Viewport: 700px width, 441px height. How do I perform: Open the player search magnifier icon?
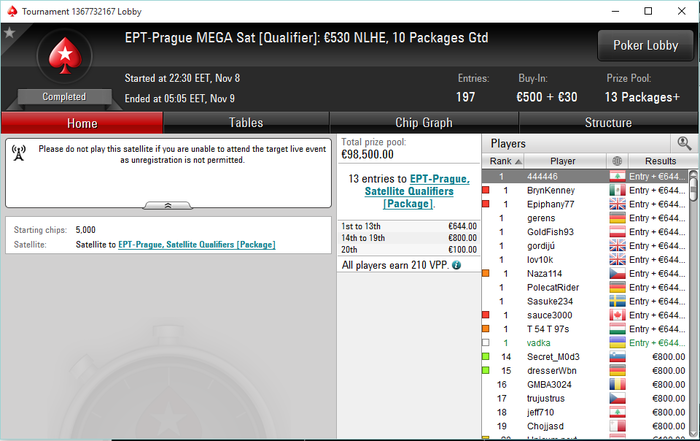pyautogui.click(x=684, y=143)
